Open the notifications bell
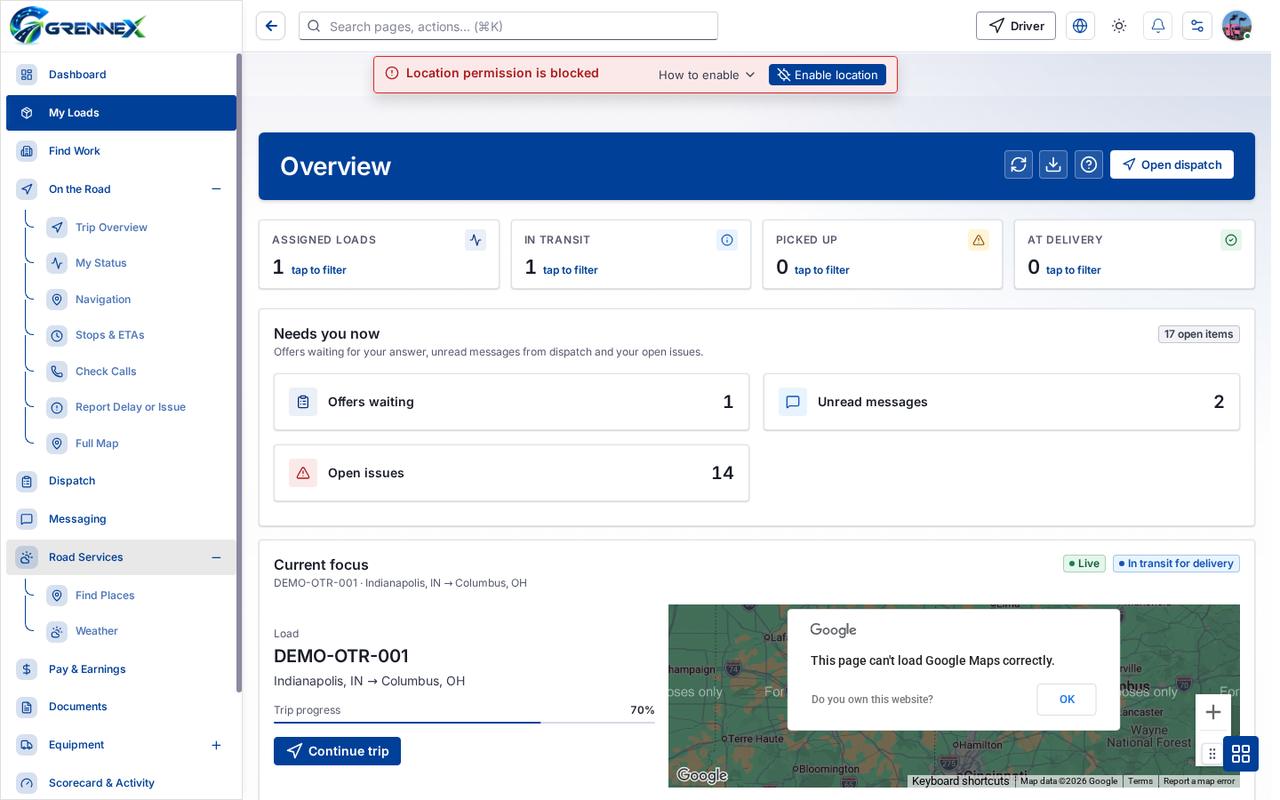 pos(1158,26)
